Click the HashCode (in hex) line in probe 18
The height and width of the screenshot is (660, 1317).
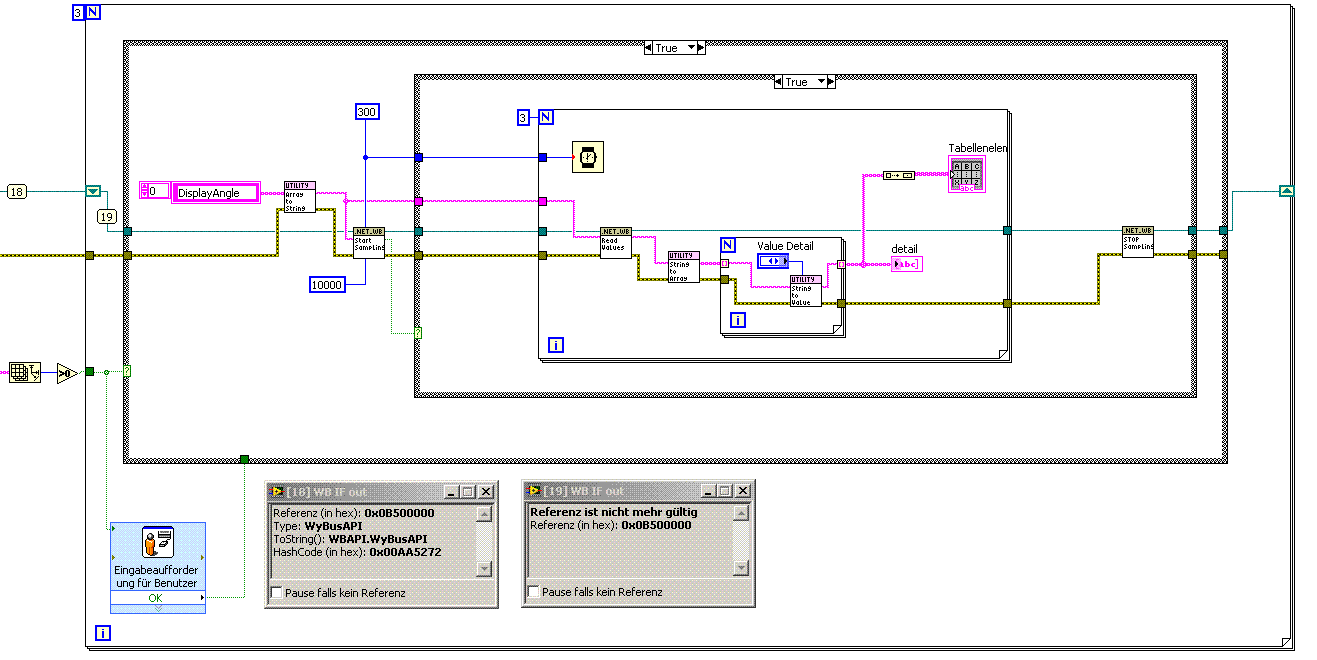point(357,551)
